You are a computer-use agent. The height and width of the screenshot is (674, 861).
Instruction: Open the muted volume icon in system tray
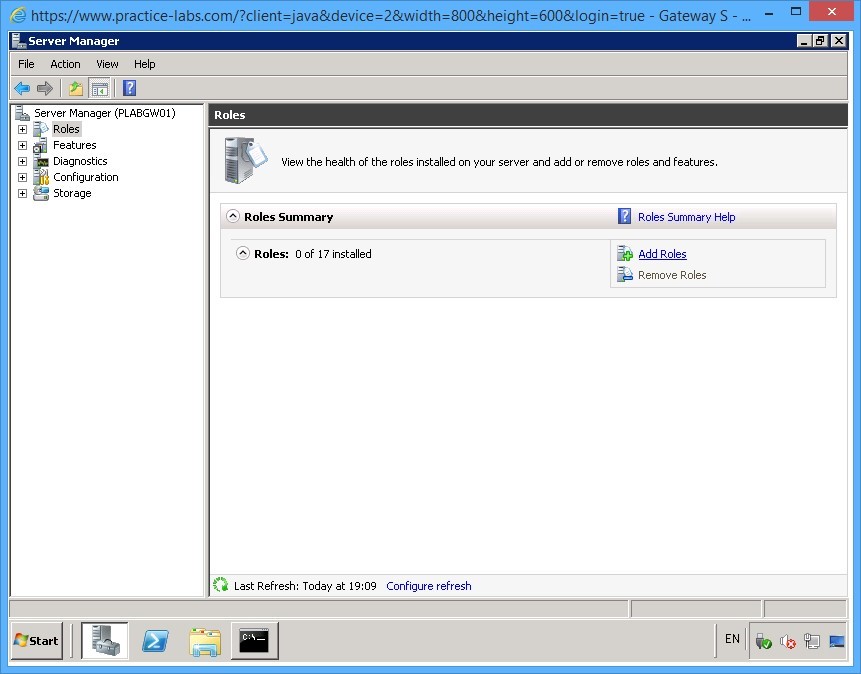(x=786, y=640)
